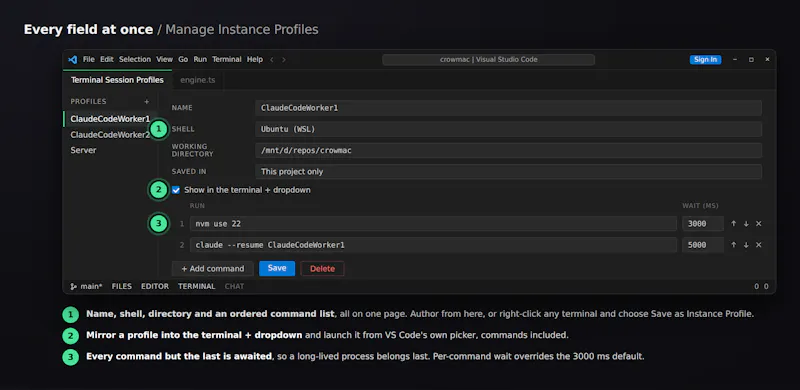The width and height of the screenshot is (800, 390).
Task: Open the Saved In dropdown 'This project only'
Action: 508,172
